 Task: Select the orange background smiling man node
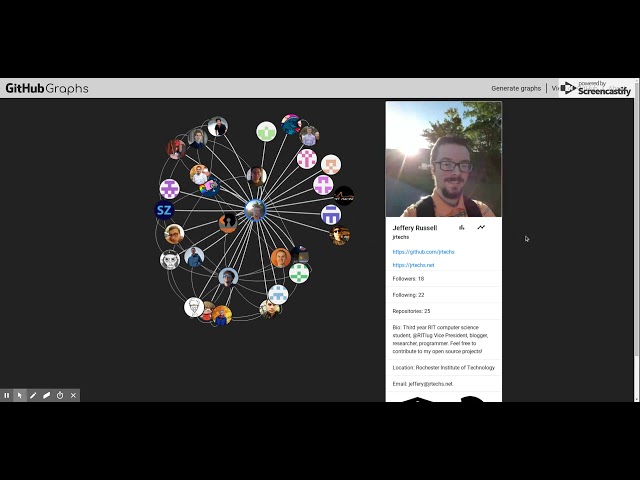coord(281,258)
